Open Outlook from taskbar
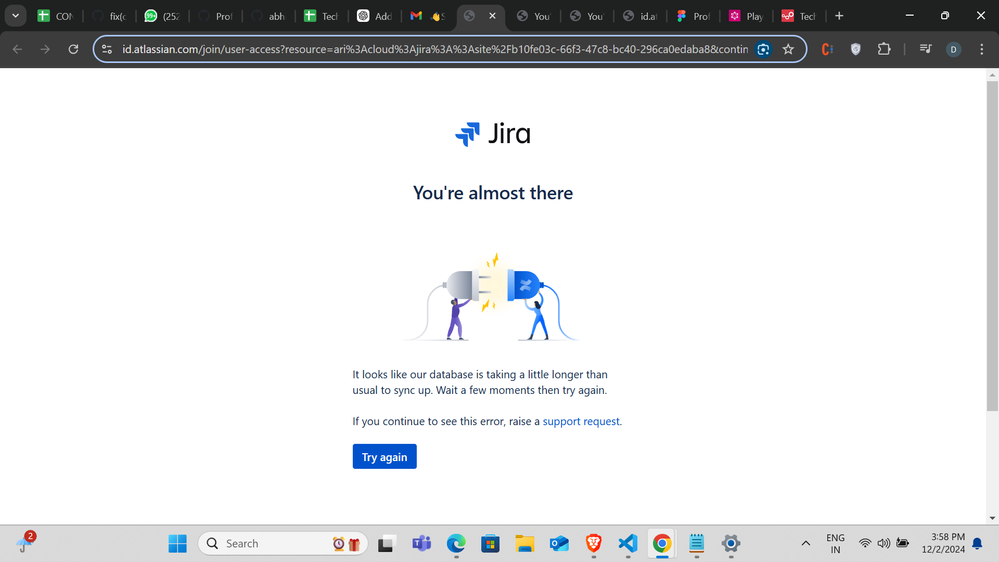Image resolution: width=999 pixels, height=562 pixels. click(x=559, y=544)
